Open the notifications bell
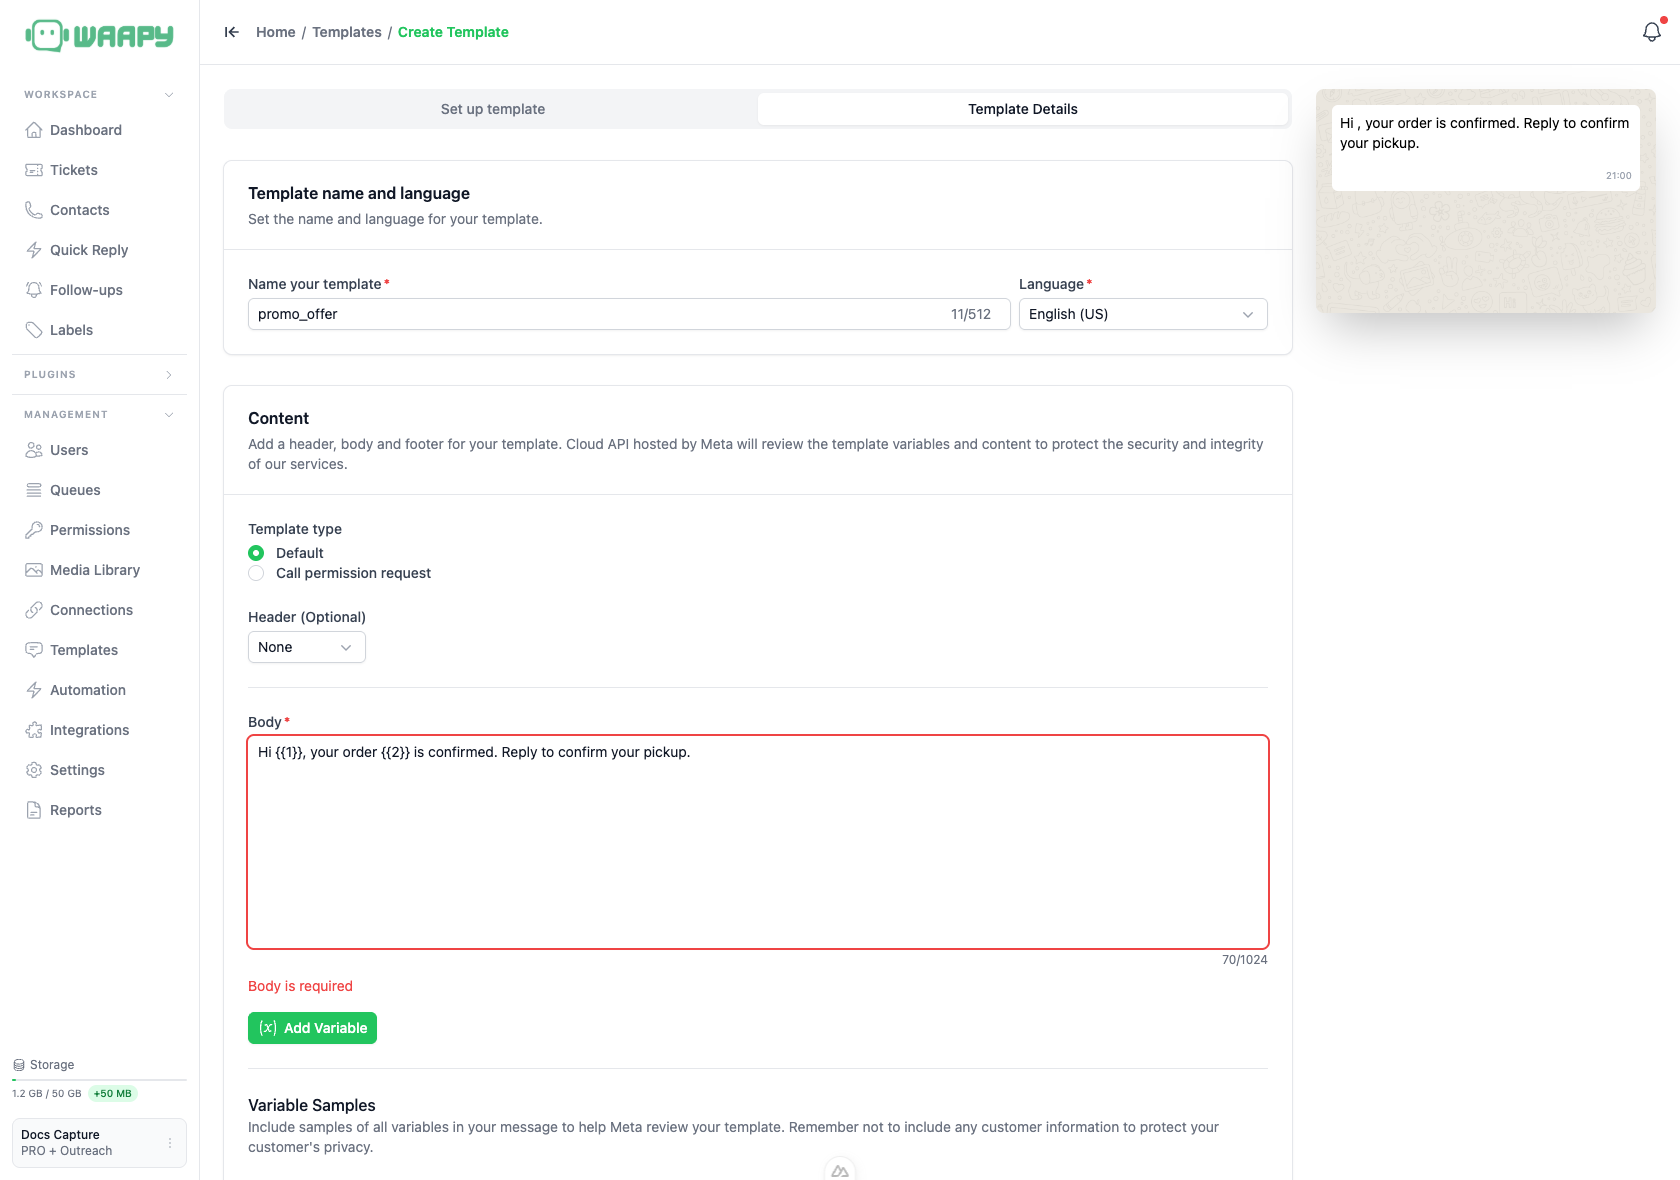The width and height of the screenshot is (1680, 1180). click(1652, 32)
